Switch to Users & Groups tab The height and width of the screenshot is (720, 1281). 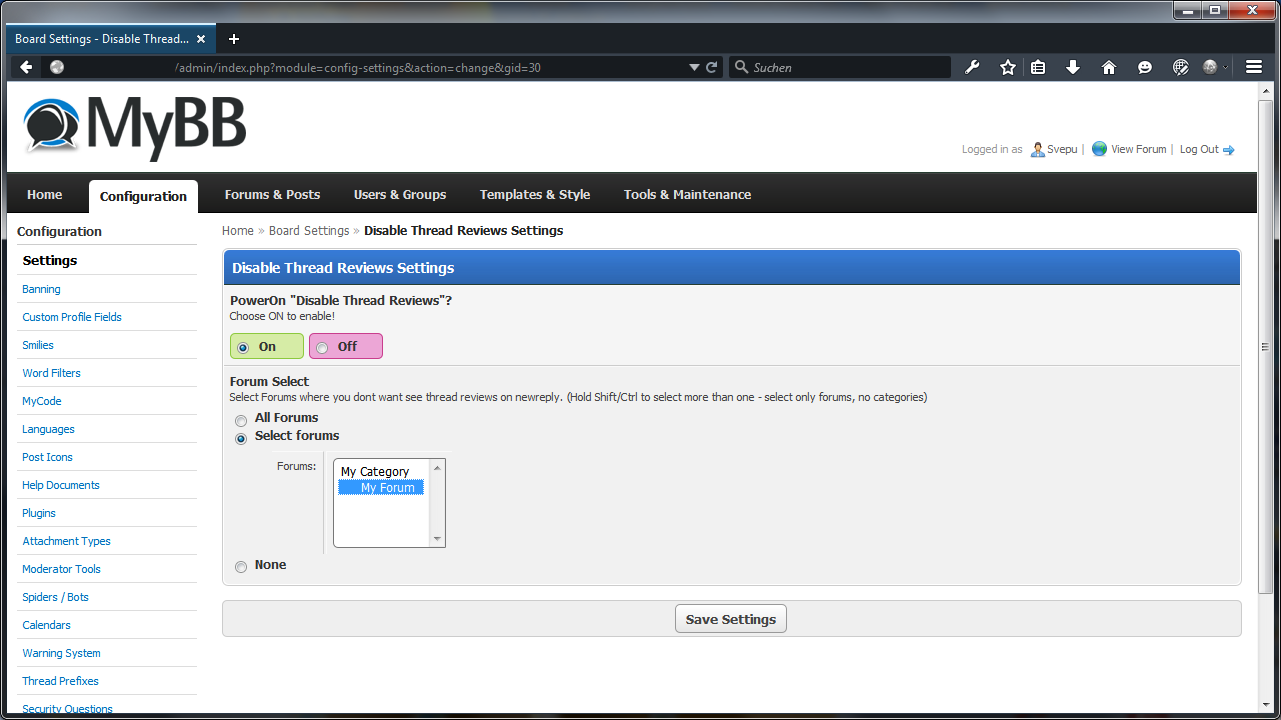(400, 194)
